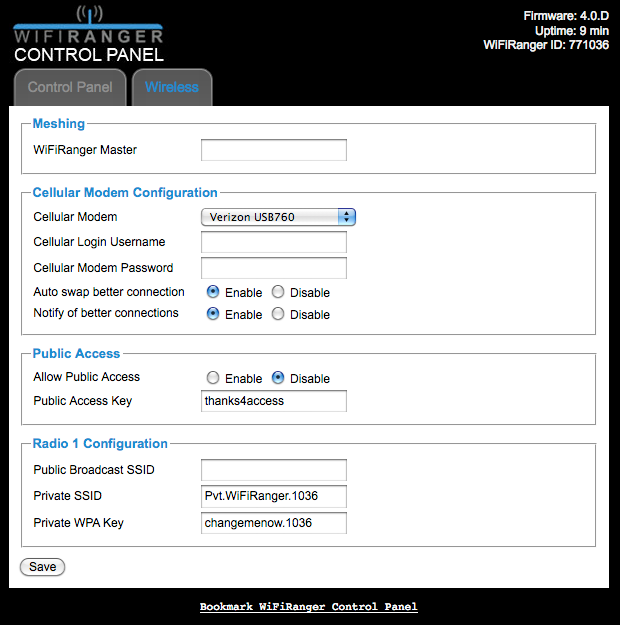
Task: Click the Public Access Key field
Action: (274, 401)
